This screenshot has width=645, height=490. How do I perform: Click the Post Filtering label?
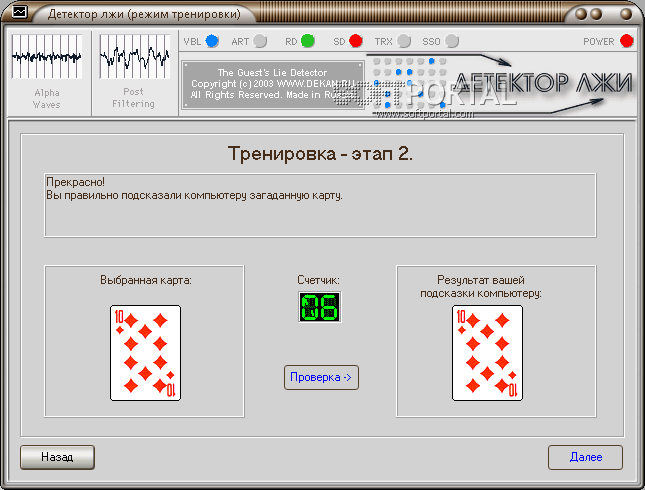pyautogui.click(x=133, y=98)
